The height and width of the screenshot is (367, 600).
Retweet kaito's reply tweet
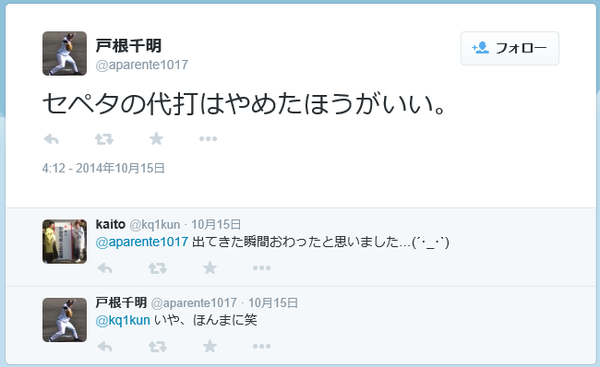pos(158,268)
